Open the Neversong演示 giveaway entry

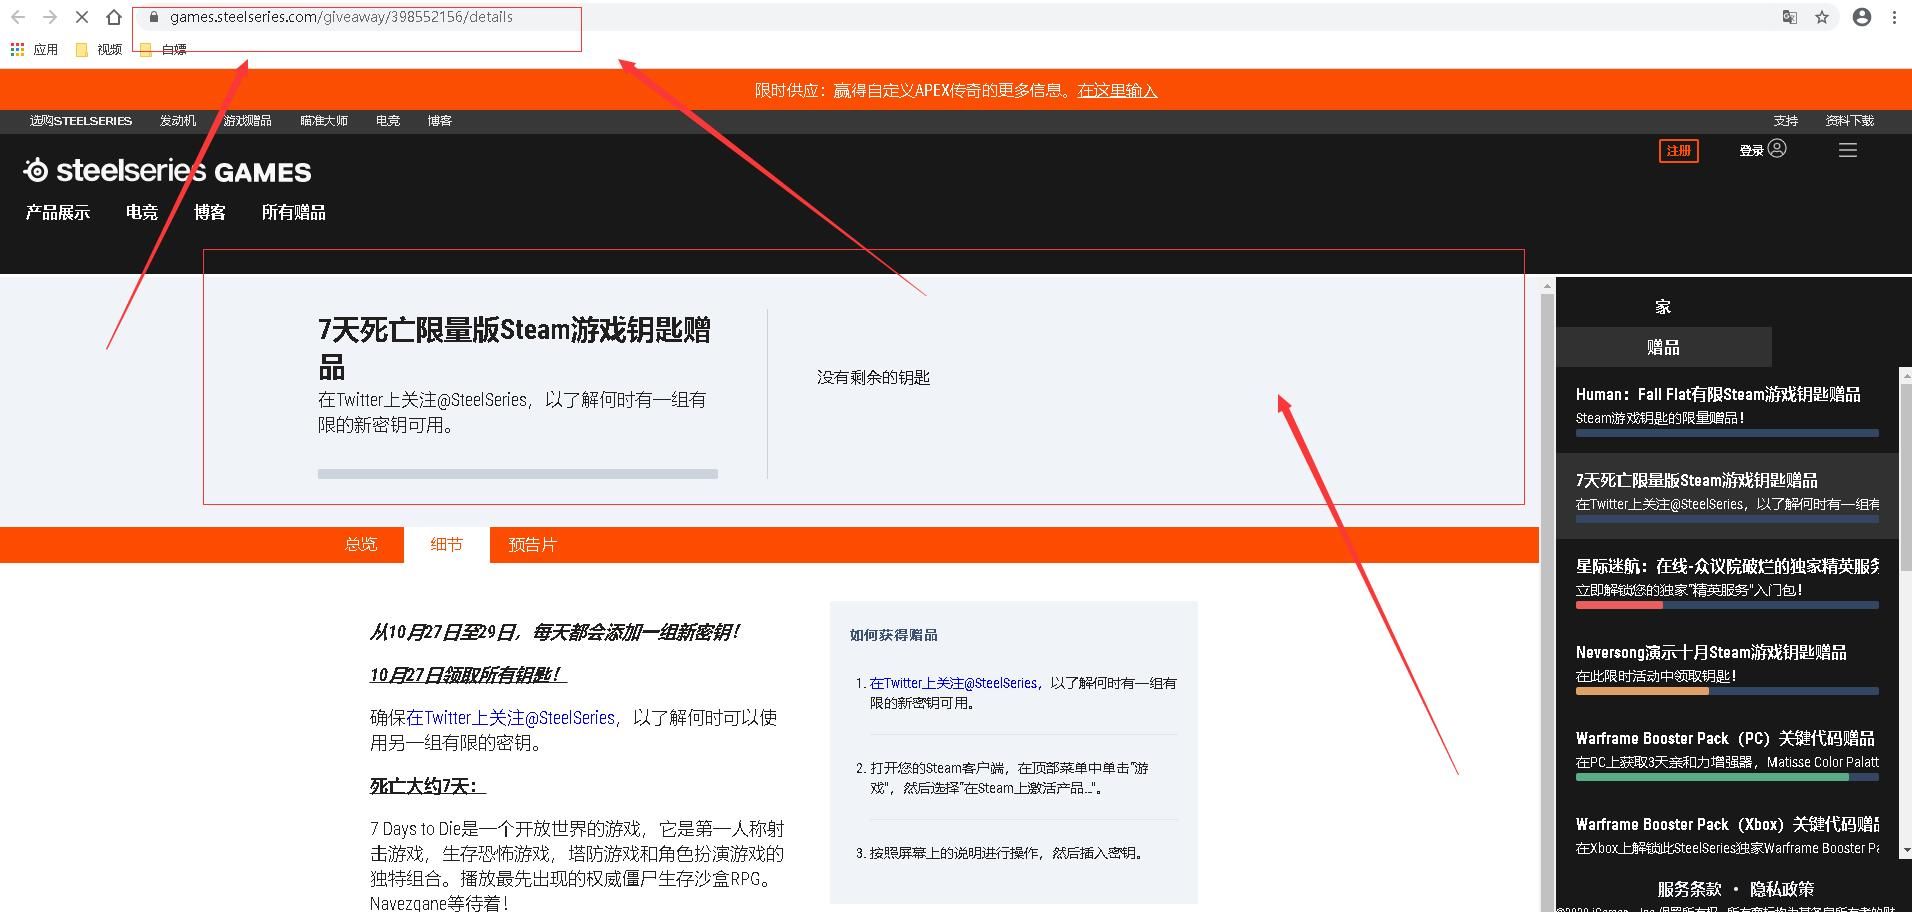pyautogui.click(x=1727, y=668)
